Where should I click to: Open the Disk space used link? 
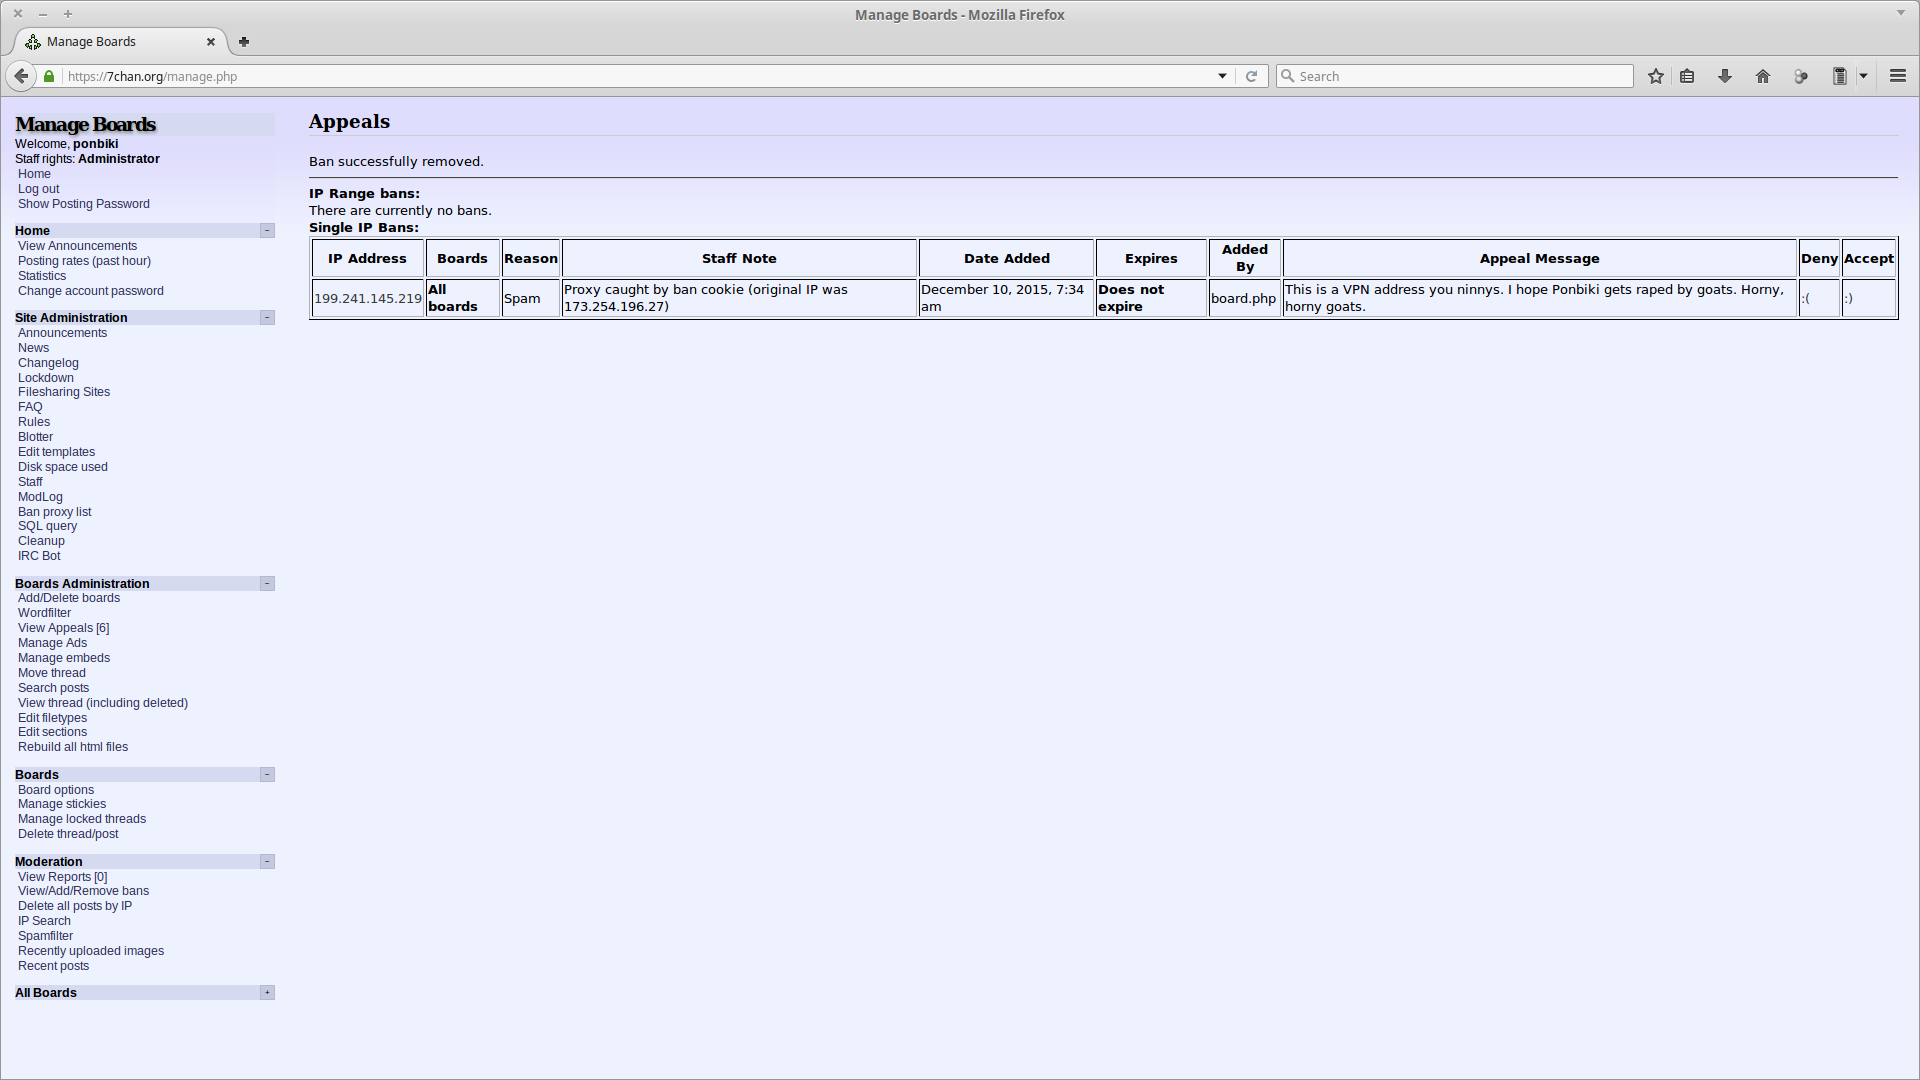[x=63, y=467]
